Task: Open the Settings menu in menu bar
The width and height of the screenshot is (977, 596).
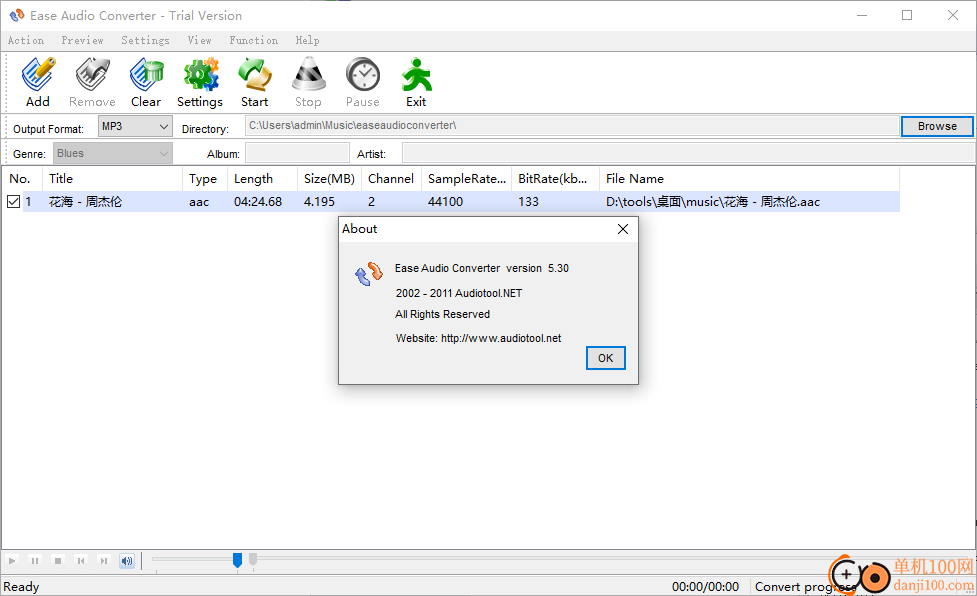Action: pyautogui.click(x=145, y=40)
